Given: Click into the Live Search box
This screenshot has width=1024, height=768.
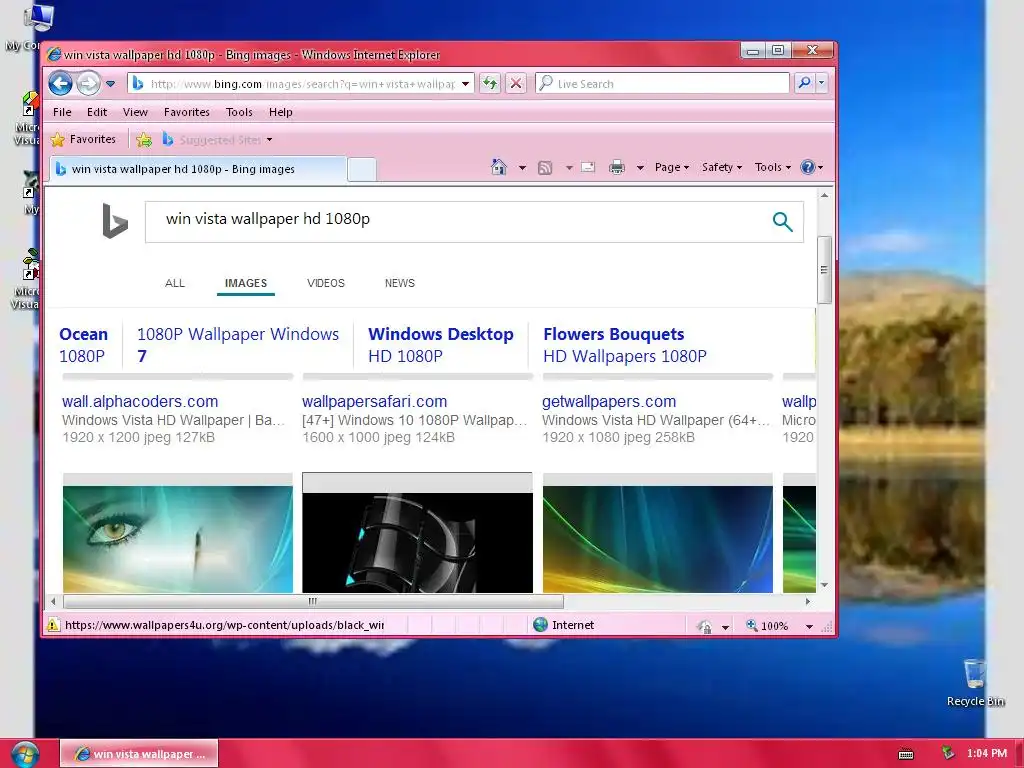Looking at the screenshot, I should pyautogui.click(x=662, y=84).
